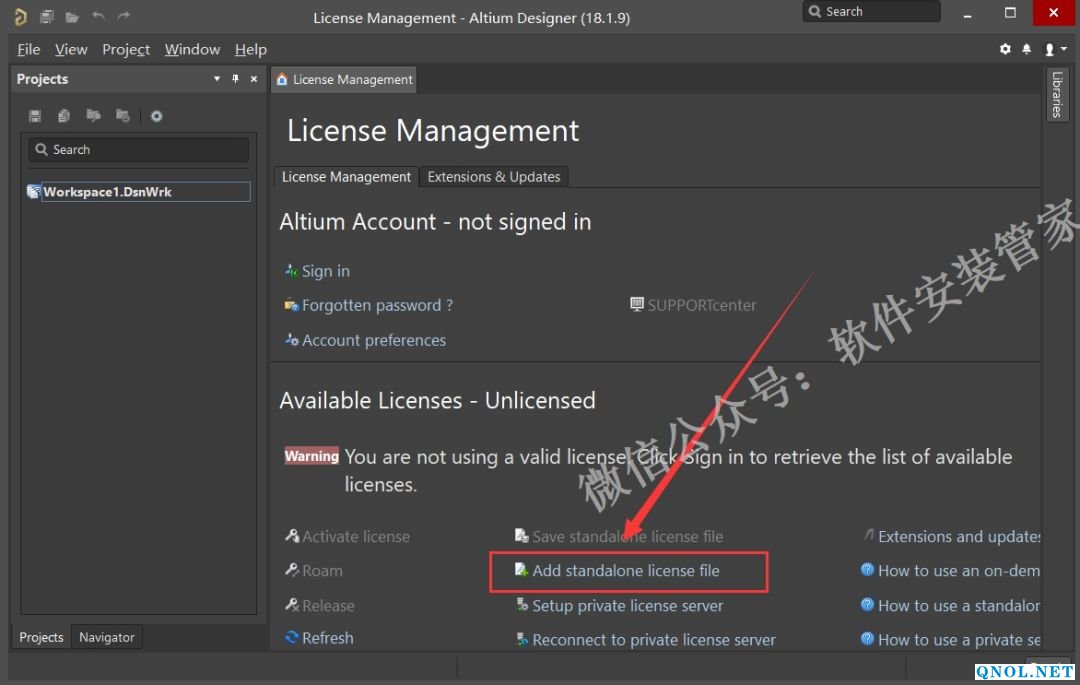The width and height of the screenshot is (1080, 685).
Task: Click the Sign in link
Action: [x=325, y=271]
